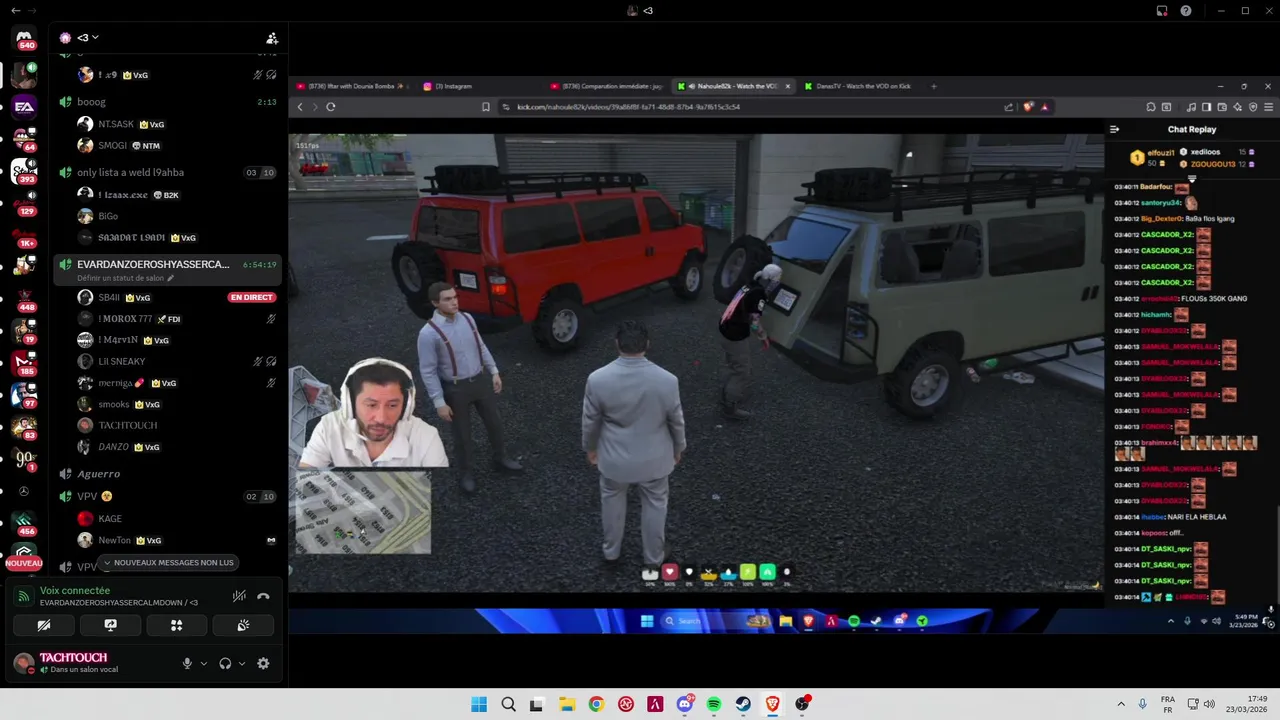Open Steam from taskbar
Screen dimensions: 1280x720
(743, 704)
